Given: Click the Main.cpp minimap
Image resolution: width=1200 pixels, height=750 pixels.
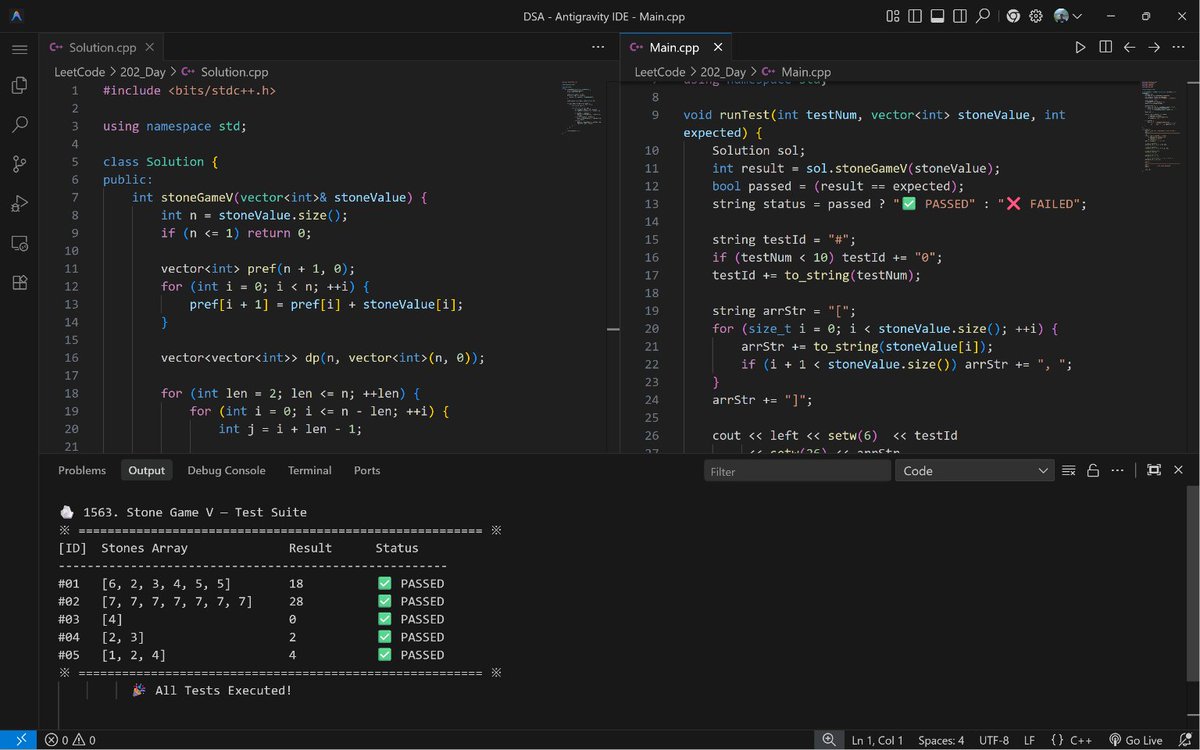Looking at the screenshot, I should pos(1161,124).
